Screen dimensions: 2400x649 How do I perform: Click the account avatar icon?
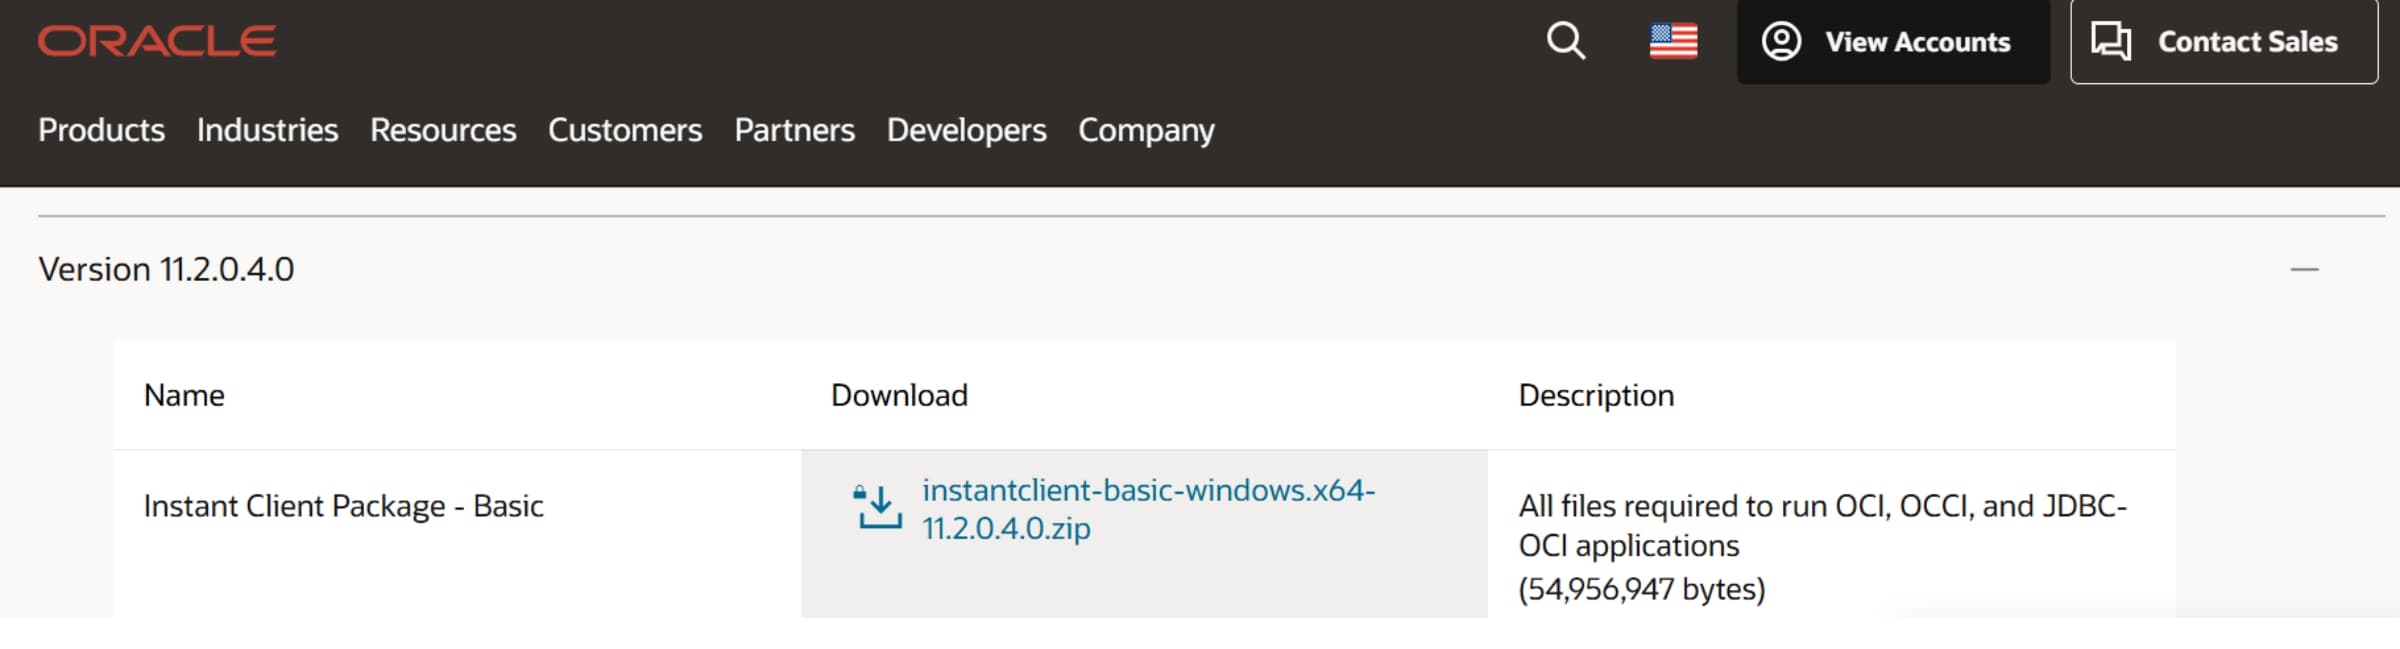(1781, 41)
